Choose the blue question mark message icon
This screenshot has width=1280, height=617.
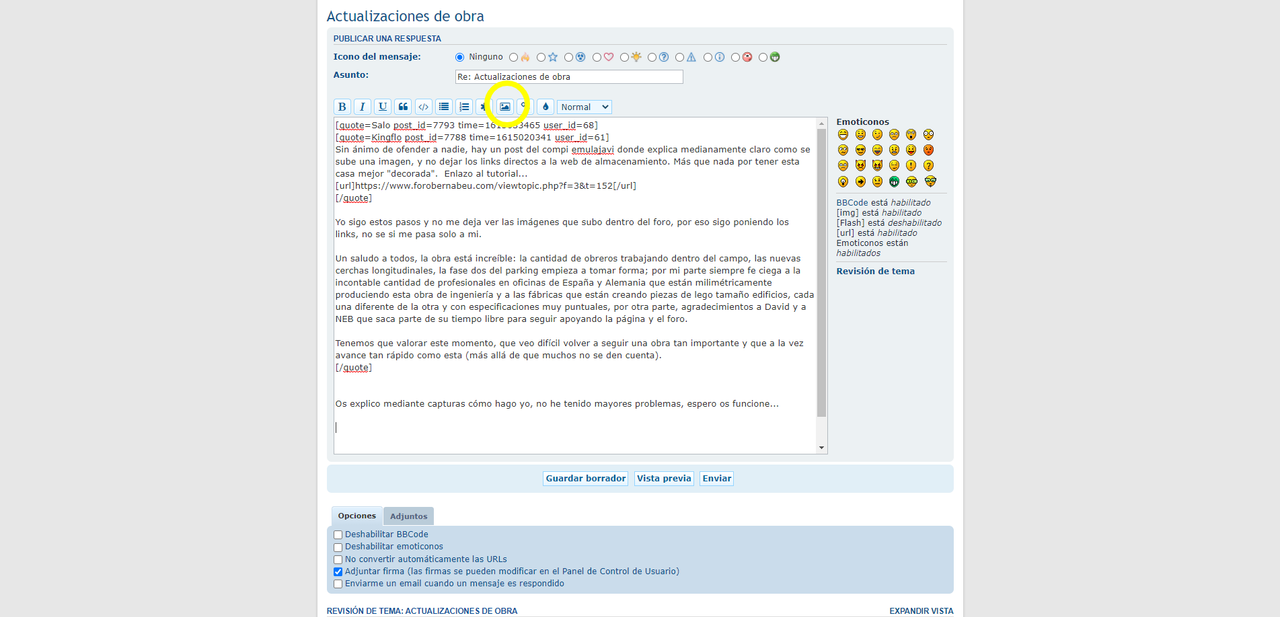652,57
